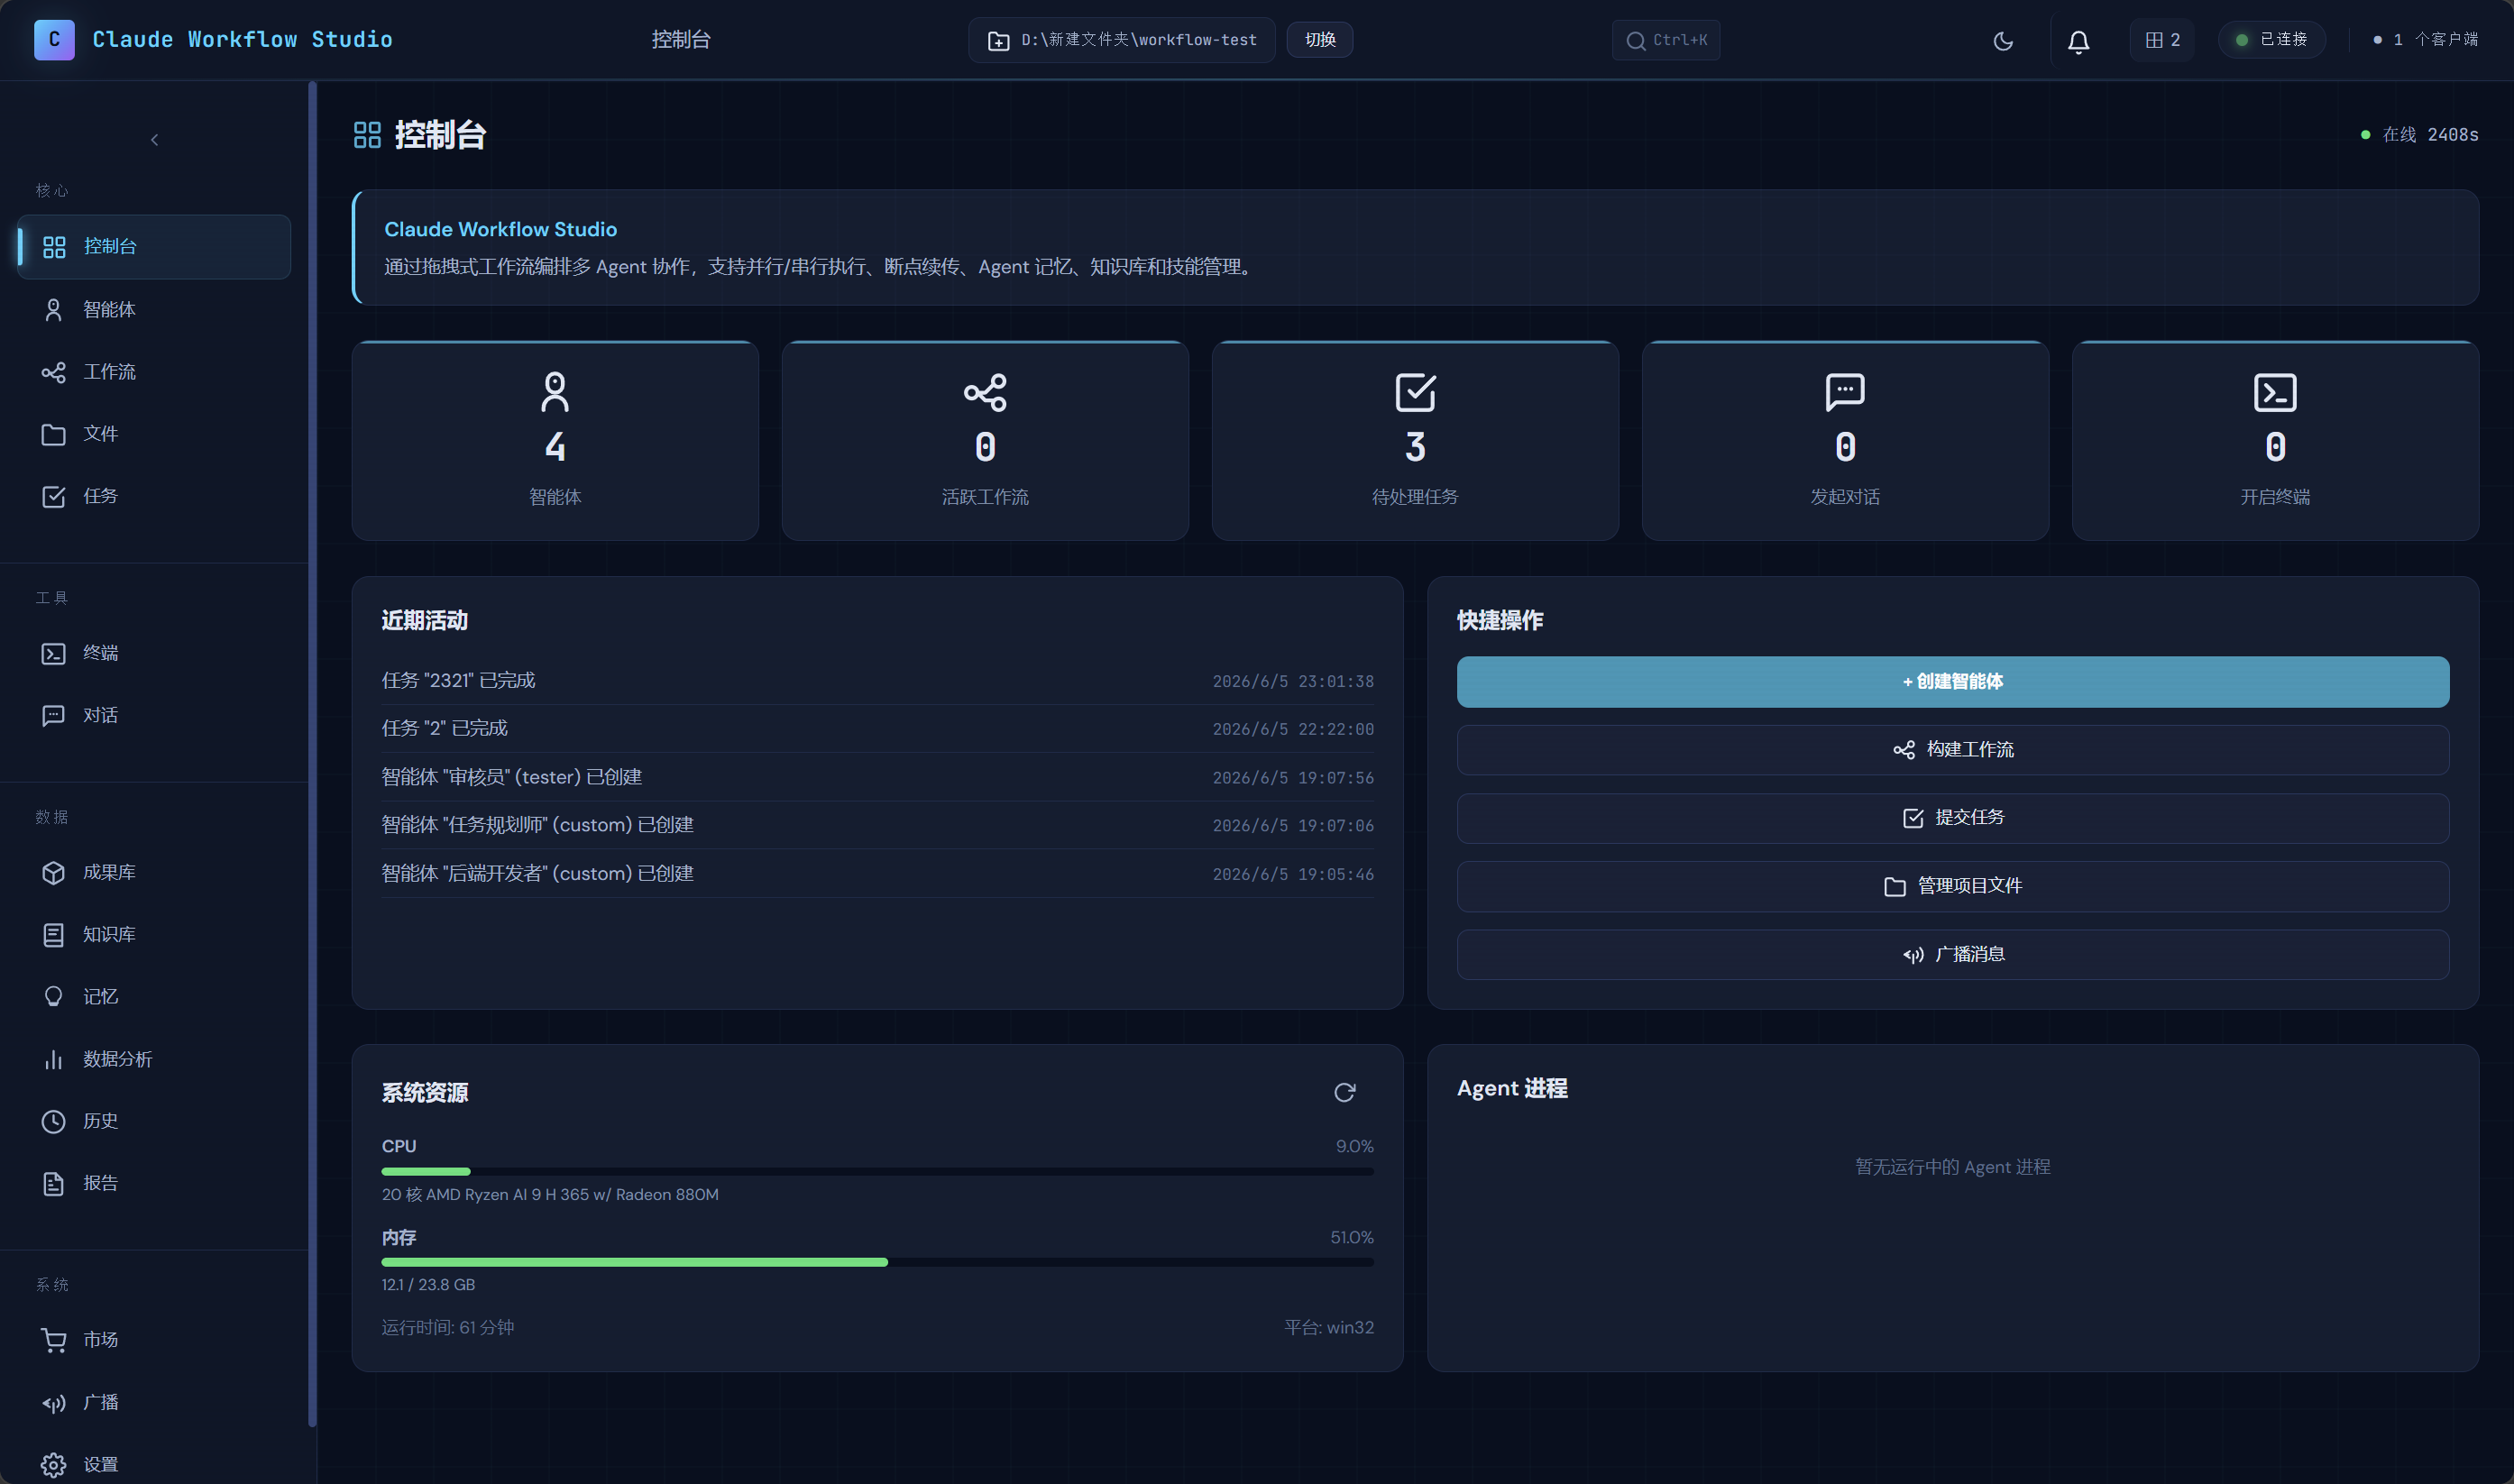The width and height of the screenshot is (2514, 1484).
Task: Open the Ctrl+K search field
Action: (1666, 40)
